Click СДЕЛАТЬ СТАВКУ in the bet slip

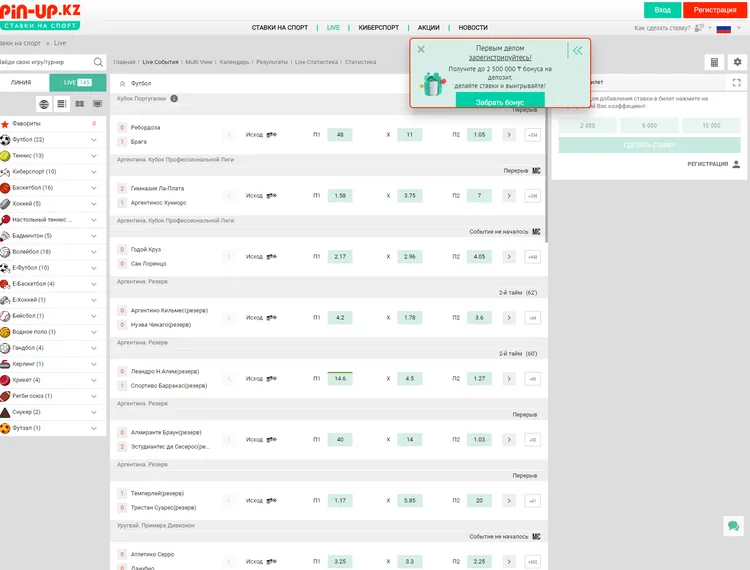(x=650, y=145)
